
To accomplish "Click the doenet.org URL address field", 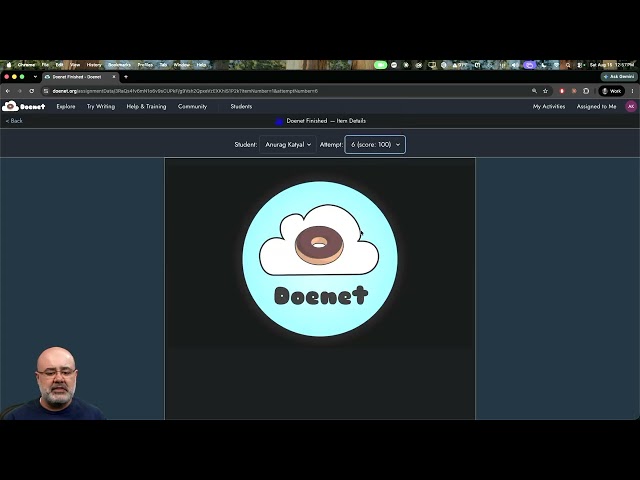I will click(x=286, y=91).
